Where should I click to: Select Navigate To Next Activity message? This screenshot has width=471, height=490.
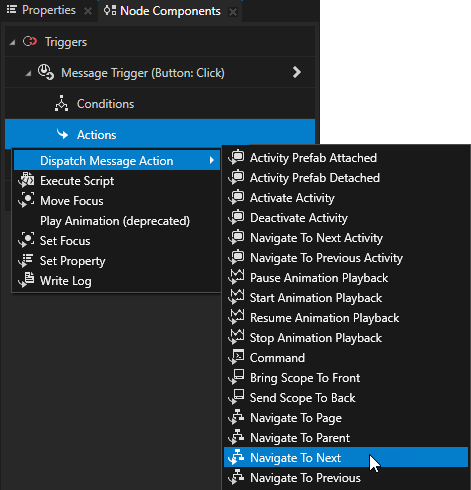click(x=346, y=238)
